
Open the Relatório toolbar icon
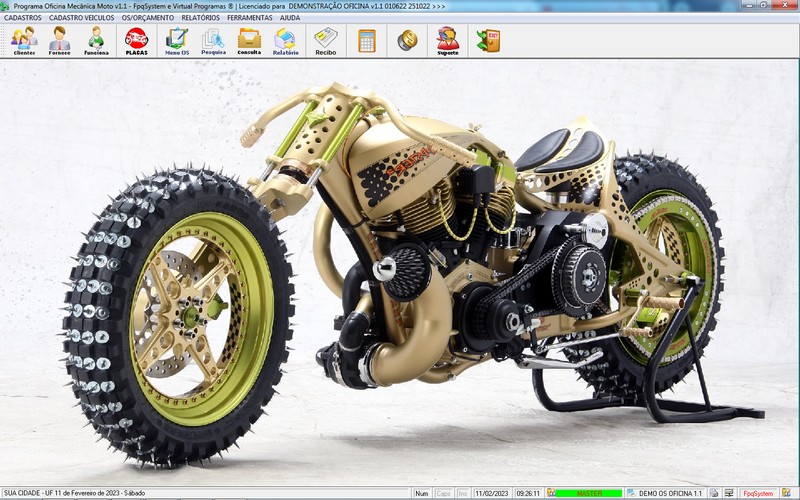click(x=285, y=41)
